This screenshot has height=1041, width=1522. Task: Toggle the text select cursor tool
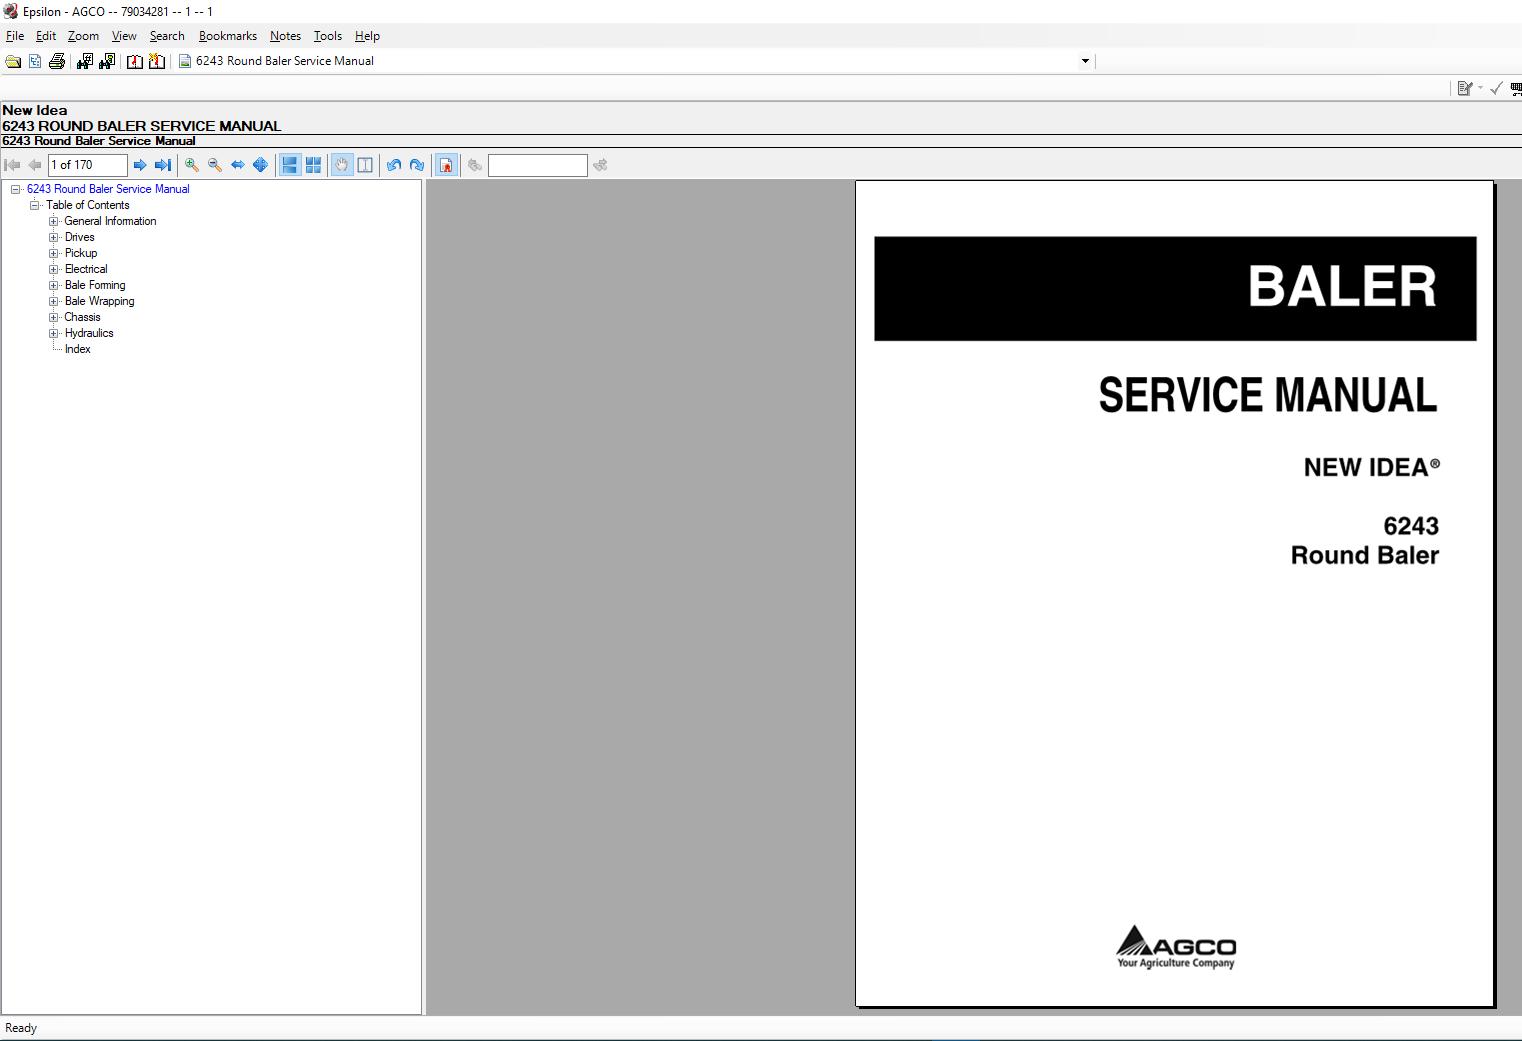click(365, 165)
